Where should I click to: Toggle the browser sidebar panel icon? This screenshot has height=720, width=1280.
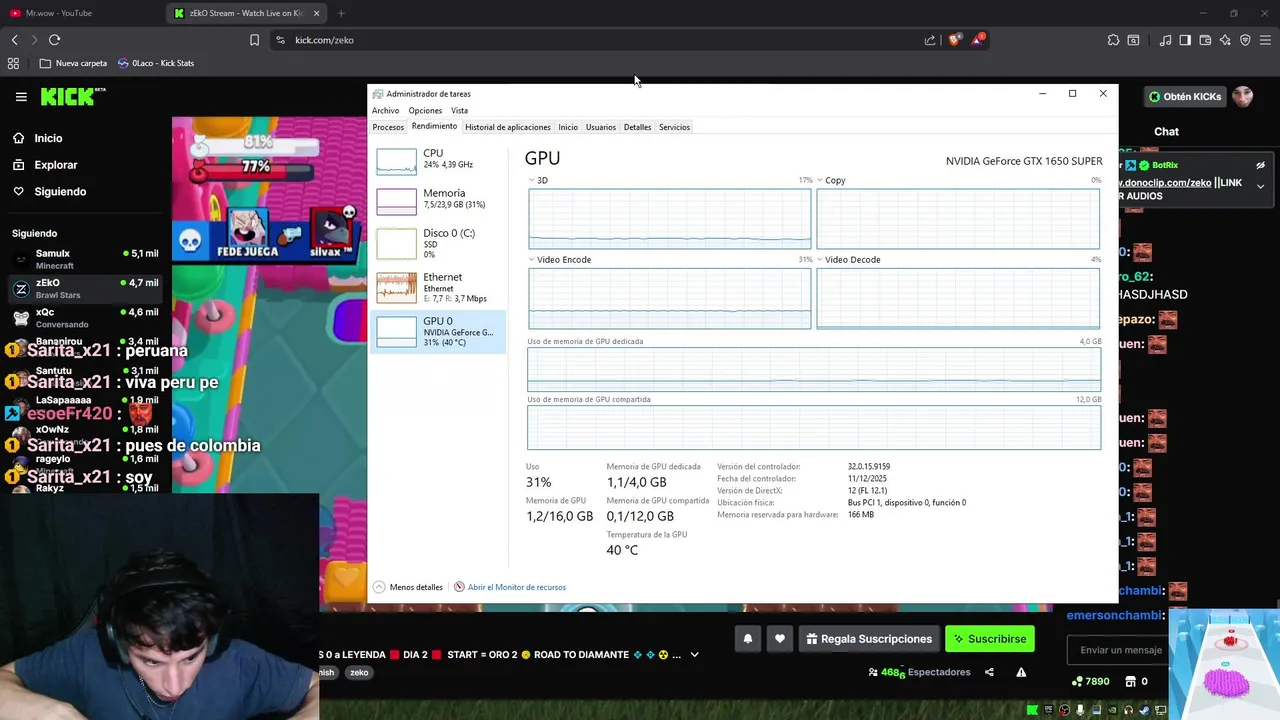1185,40
